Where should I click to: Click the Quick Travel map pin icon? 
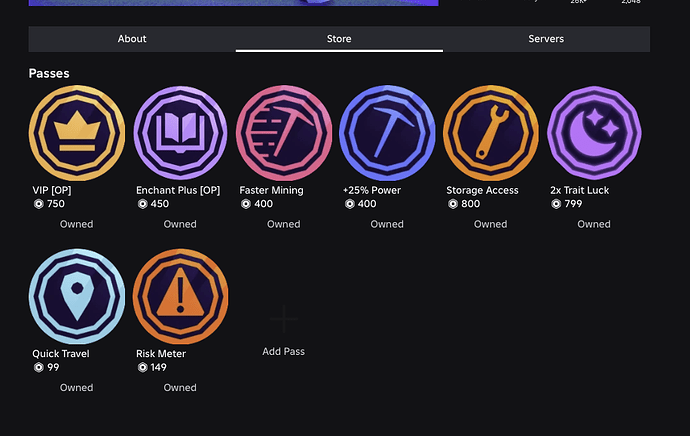click(x=76, y=296)
